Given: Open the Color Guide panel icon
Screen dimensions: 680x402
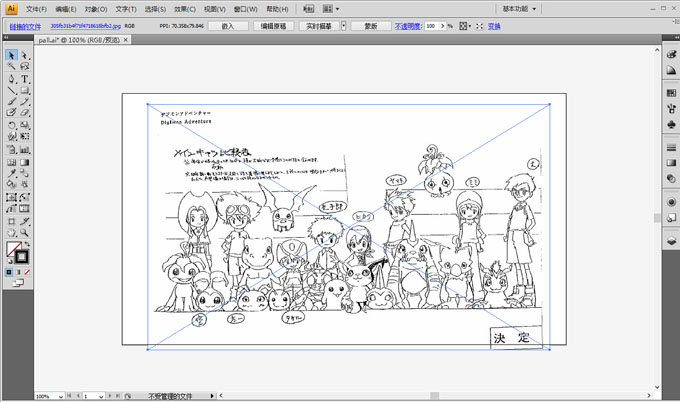Looking at the screenshot, I should pos(671,70).
